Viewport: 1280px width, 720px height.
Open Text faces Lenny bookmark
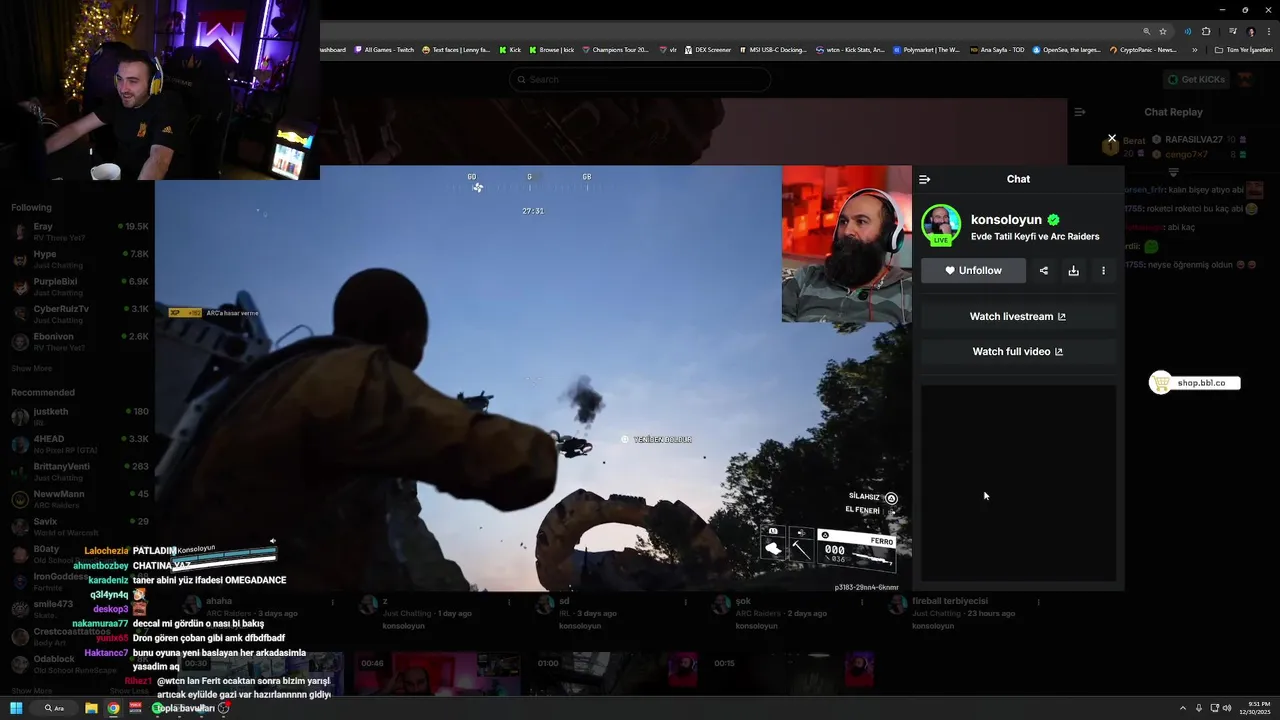coord(456,49)
